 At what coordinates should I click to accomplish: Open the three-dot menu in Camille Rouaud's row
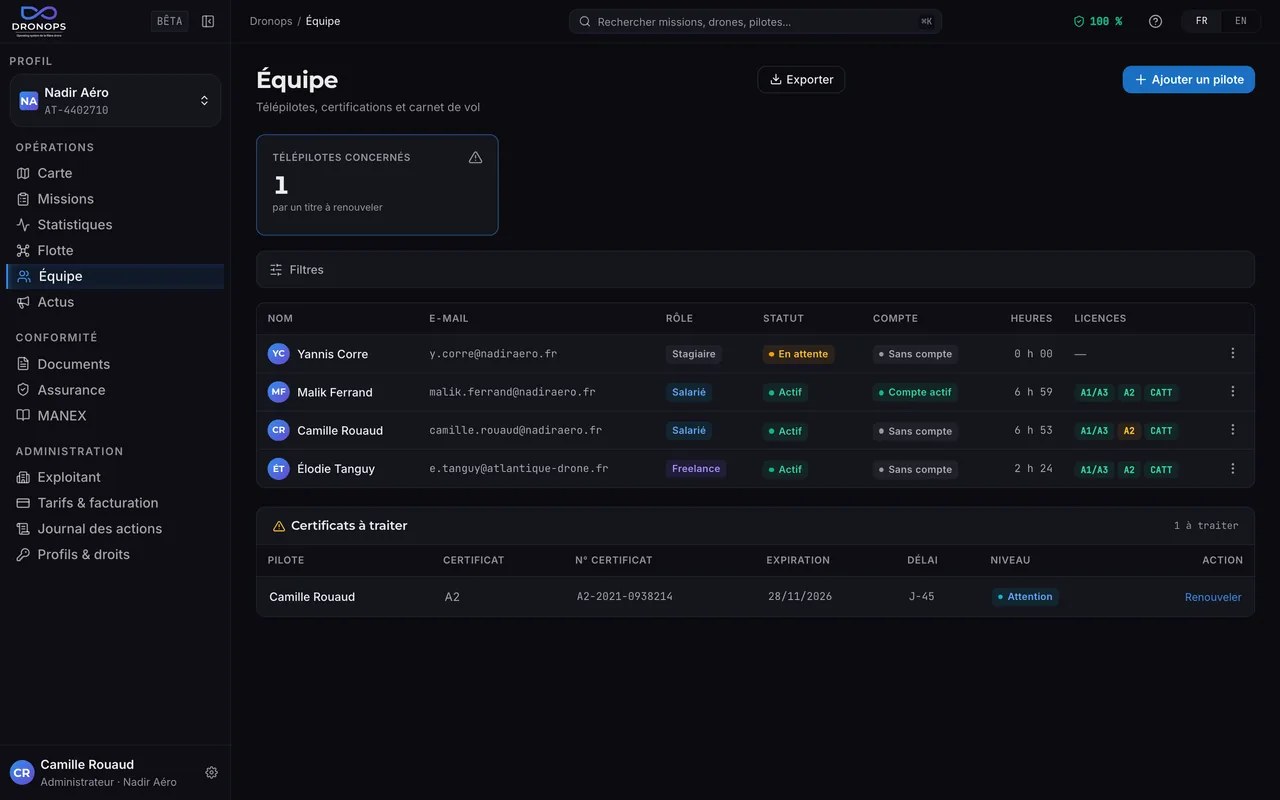tap(1233, 430)
